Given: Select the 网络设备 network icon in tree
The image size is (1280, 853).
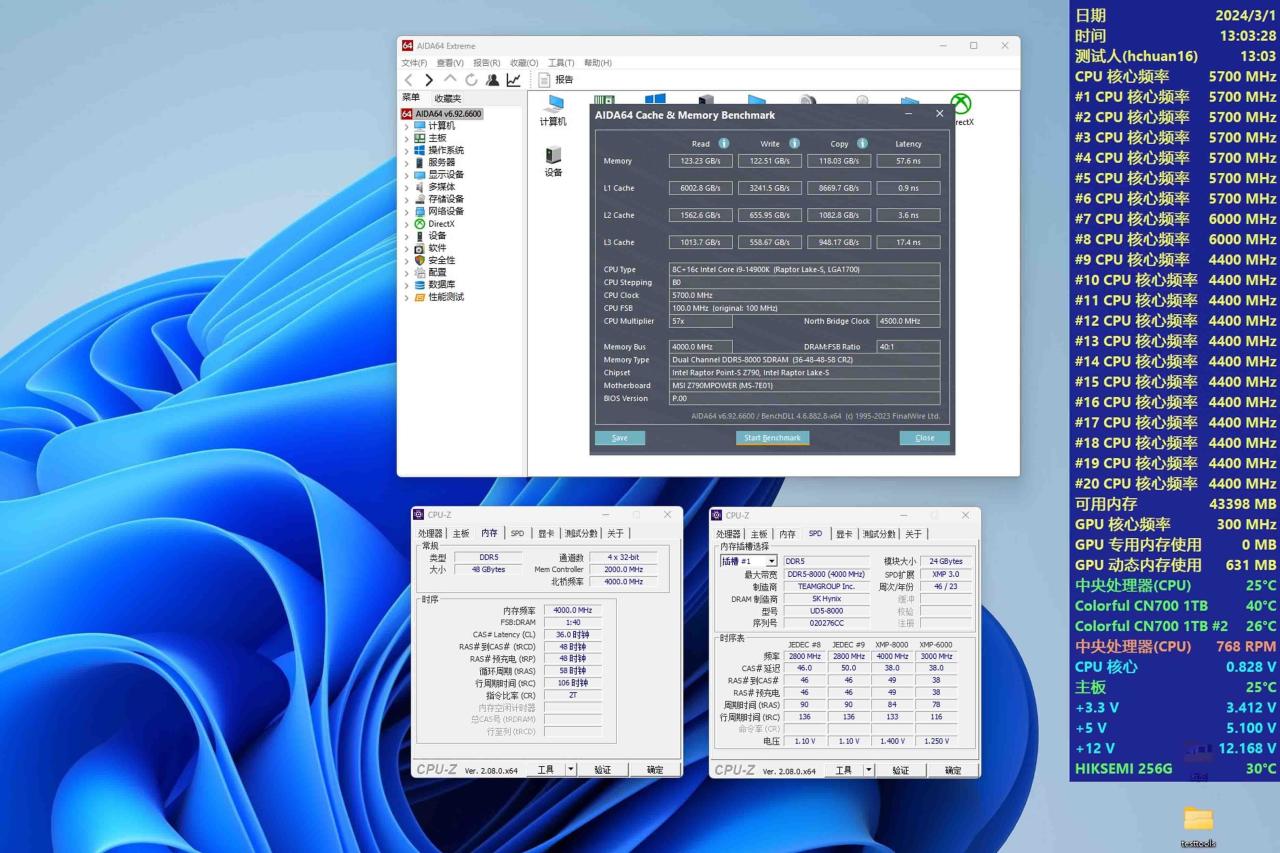Looking at the screenshot, I should (x=420, y=211).
